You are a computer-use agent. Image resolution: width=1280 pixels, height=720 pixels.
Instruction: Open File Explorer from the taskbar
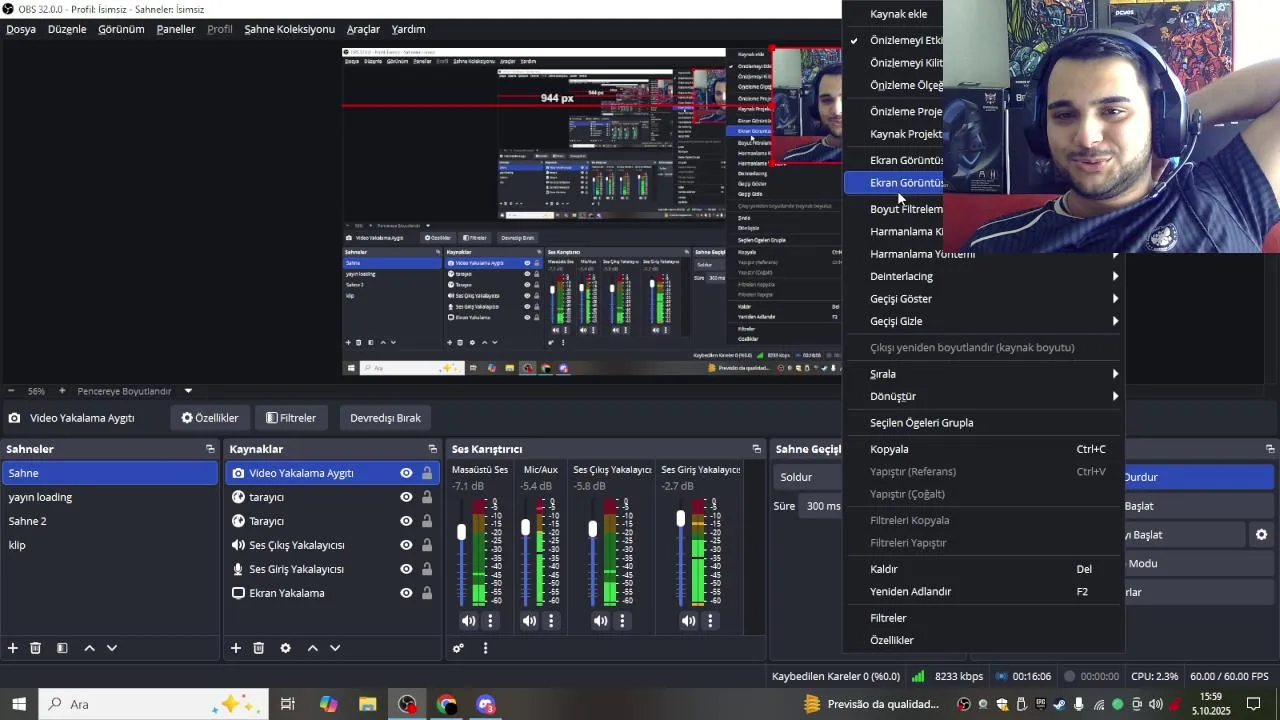point(367,704)
